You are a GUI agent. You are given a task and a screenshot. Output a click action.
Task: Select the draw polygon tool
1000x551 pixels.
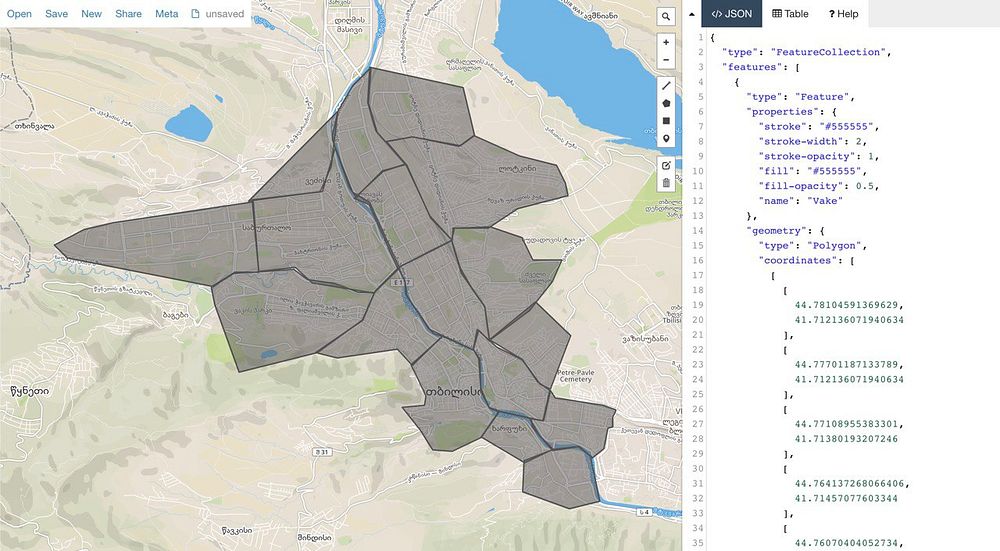pyautogui.click(x=666, y=103)
